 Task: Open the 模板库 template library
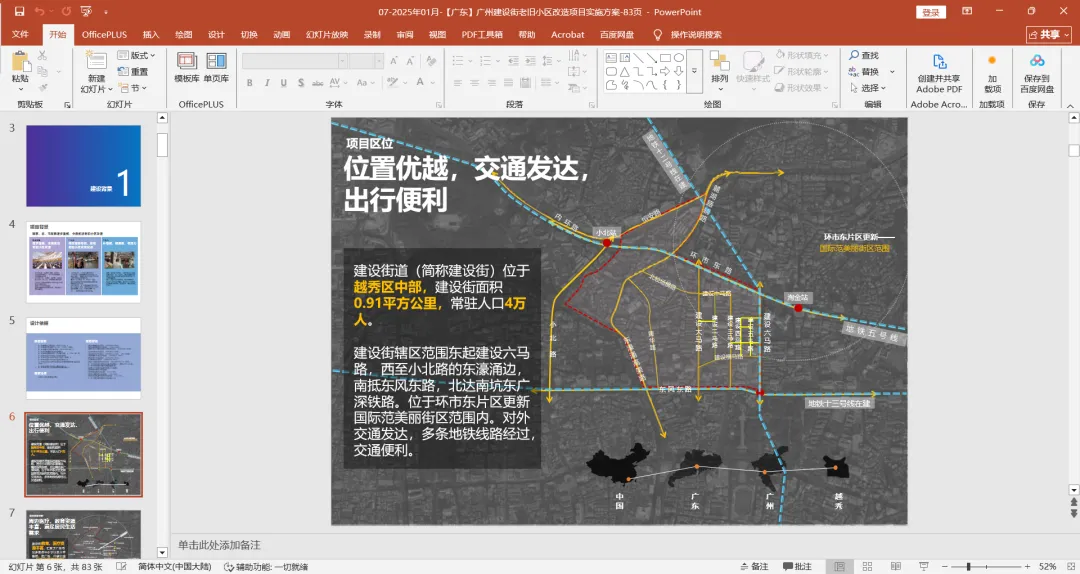(187, 68)
